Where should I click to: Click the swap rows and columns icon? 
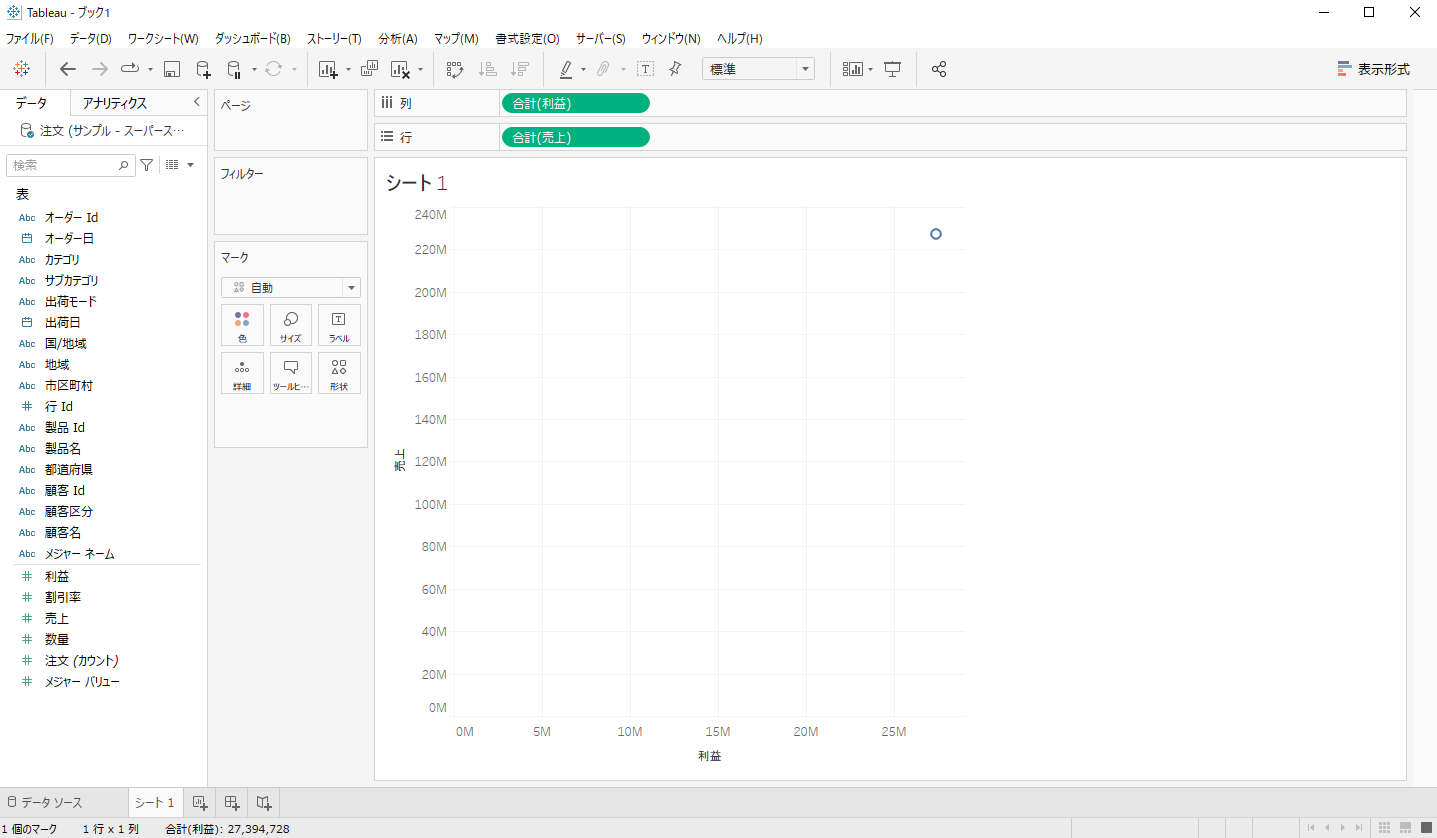(x=455, y=69)
